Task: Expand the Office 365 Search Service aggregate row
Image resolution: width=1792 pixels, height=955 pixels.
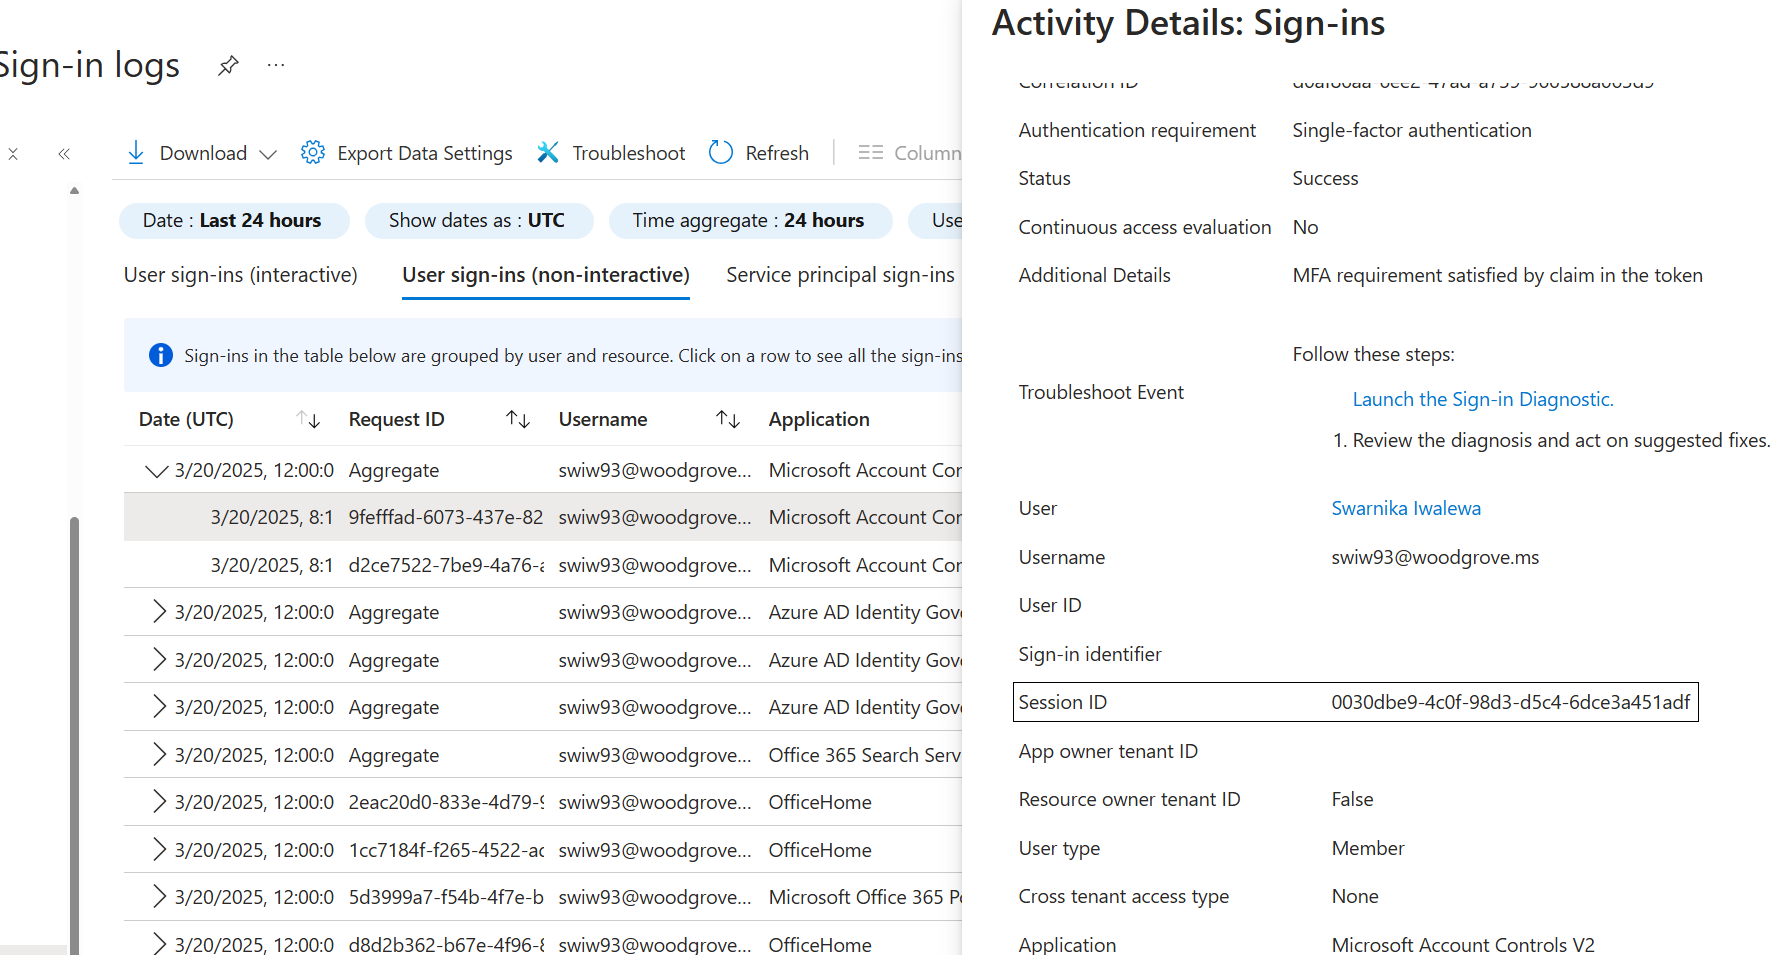Action: point(158,754)
